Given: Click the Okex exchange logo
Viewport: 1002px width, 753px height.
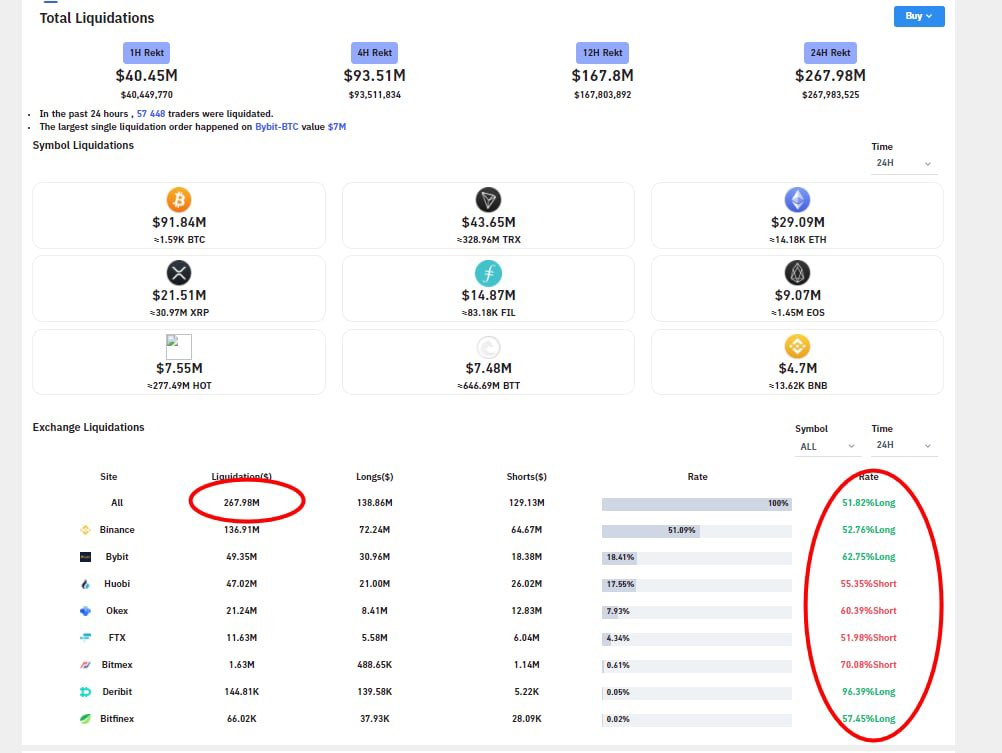Looking at the screenshot, I should click(x=85, y=610).
